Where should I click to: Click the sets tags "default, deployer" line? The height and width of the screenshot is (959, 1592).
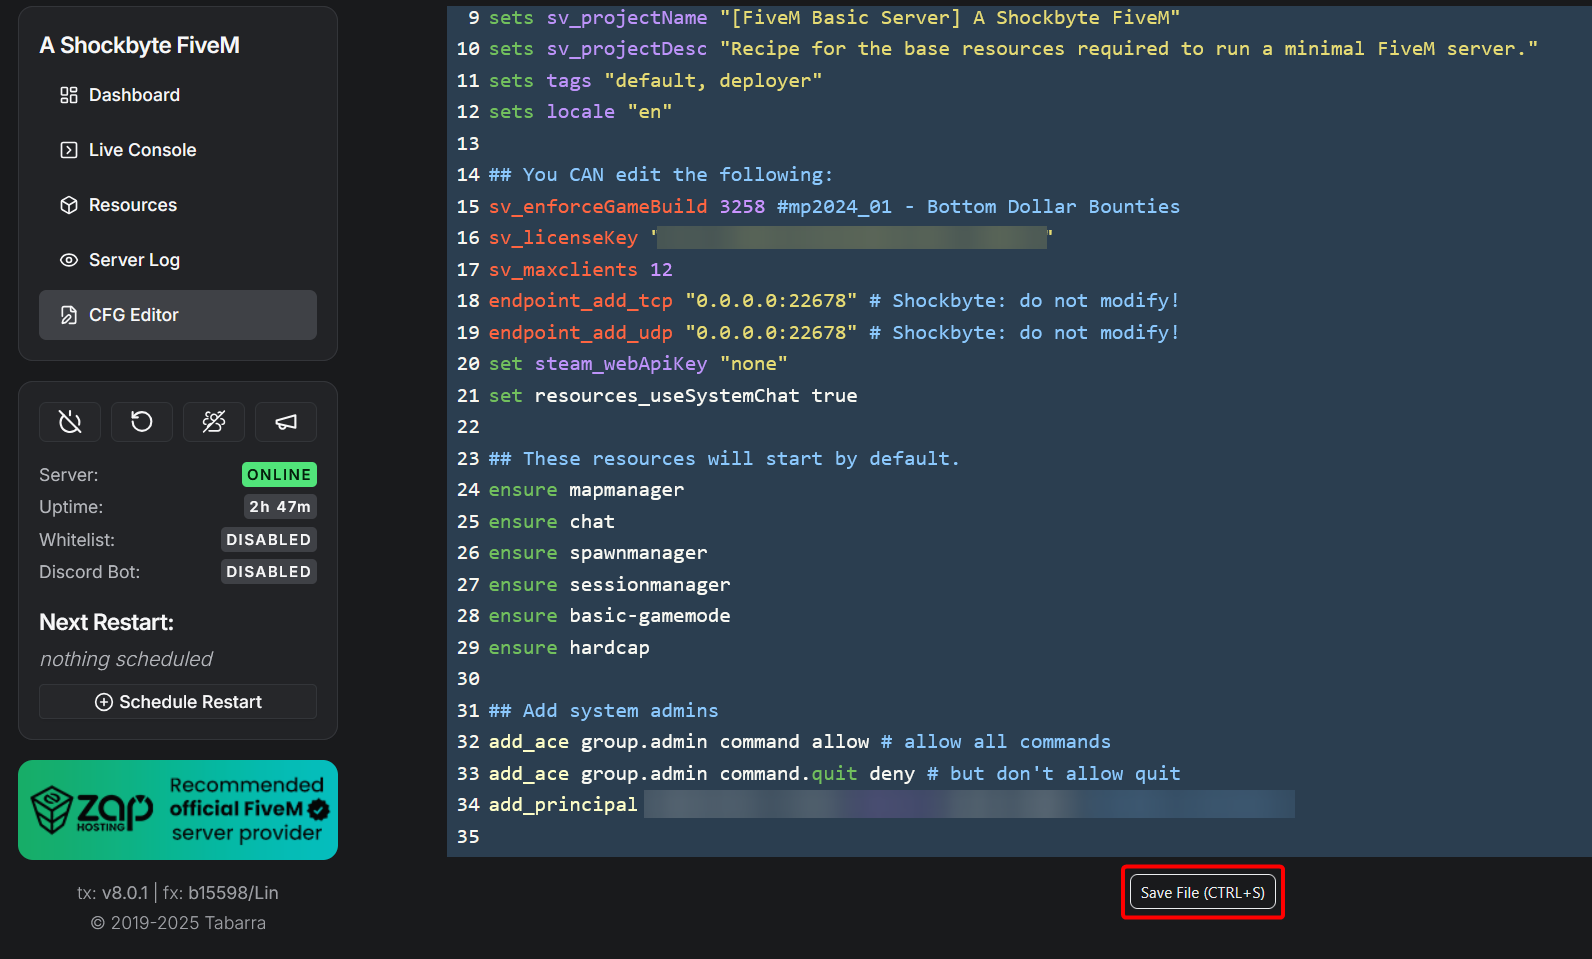pyautogui.click(x=655, y=81)
